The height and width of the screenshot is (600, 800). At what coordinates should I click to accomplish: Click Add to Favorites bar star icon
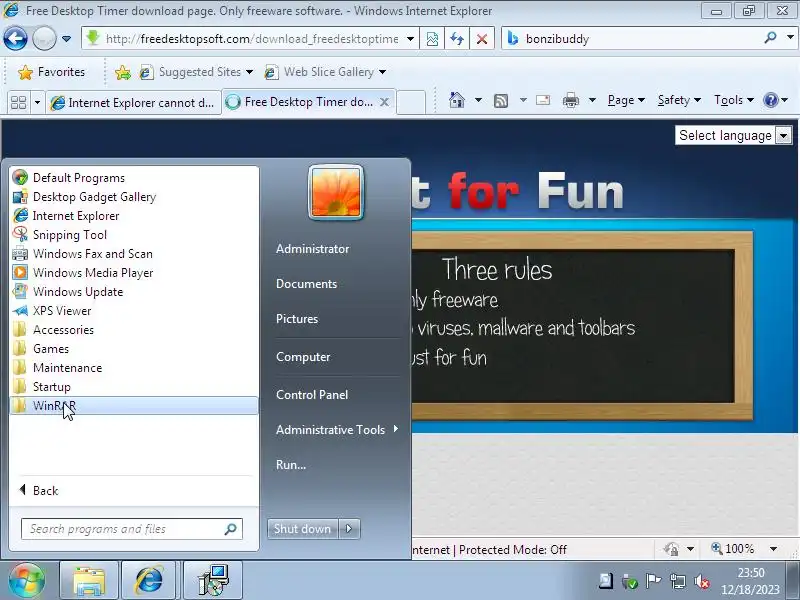(122, 72)
